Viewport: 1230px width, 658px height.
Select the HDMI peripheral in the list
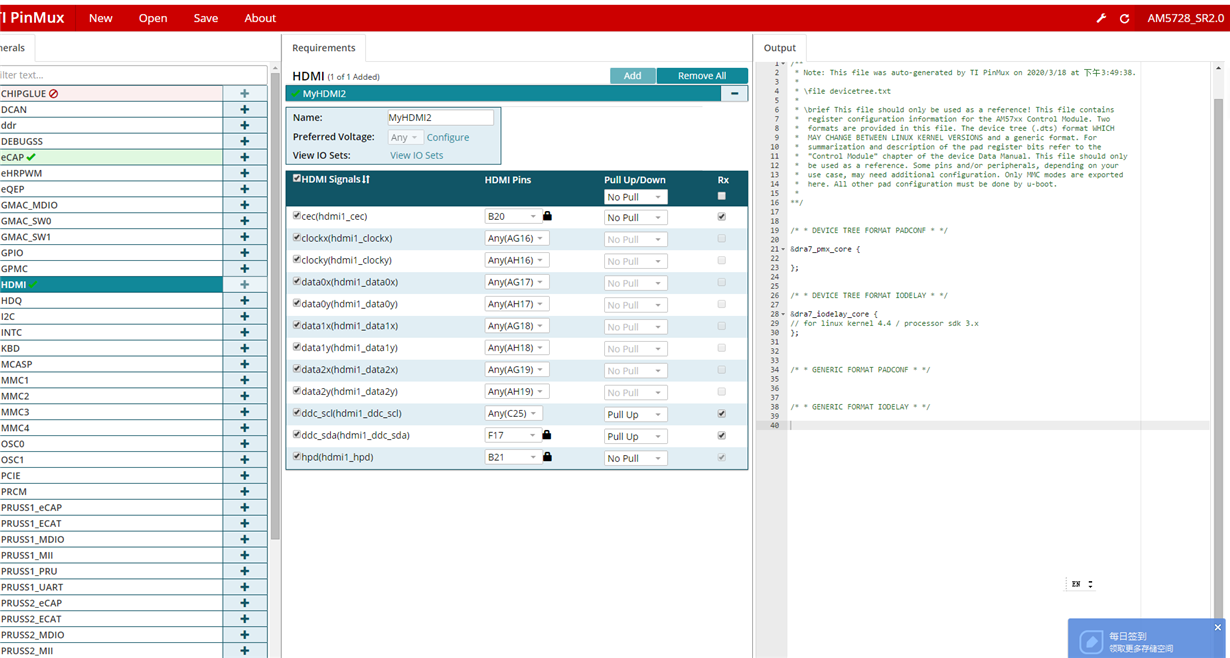pos(110,285)
